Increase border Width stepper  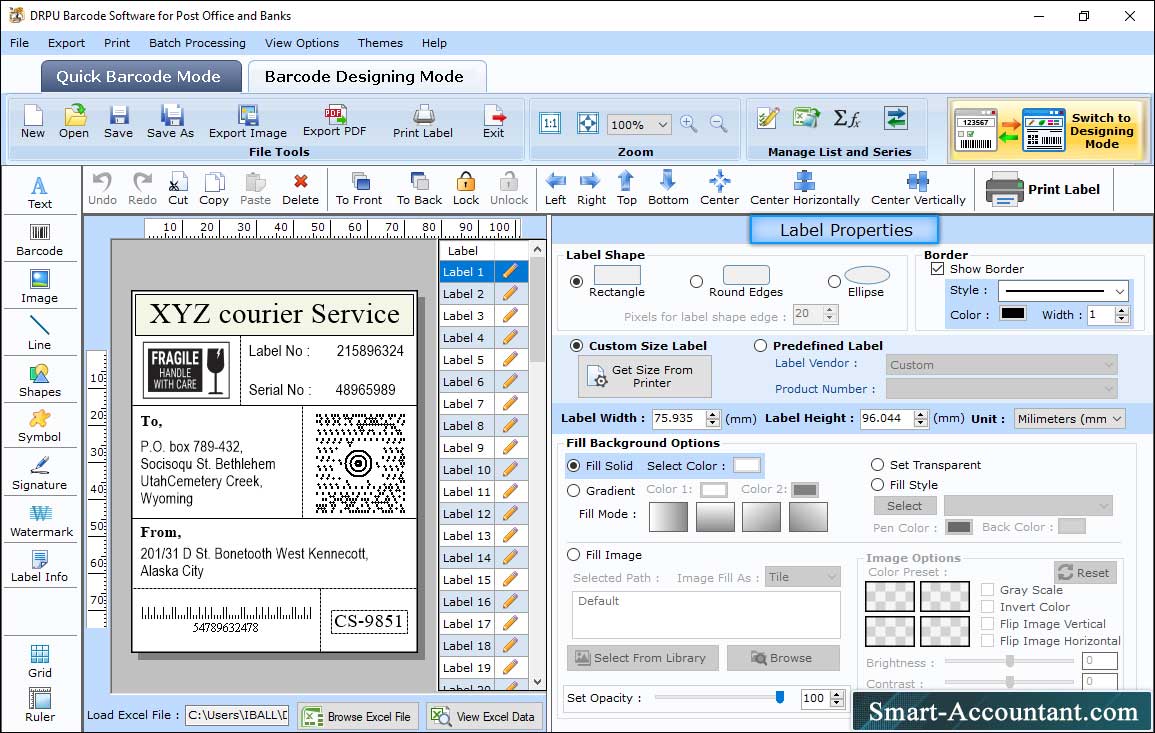pyautogui.click(x=1122, y=311)
